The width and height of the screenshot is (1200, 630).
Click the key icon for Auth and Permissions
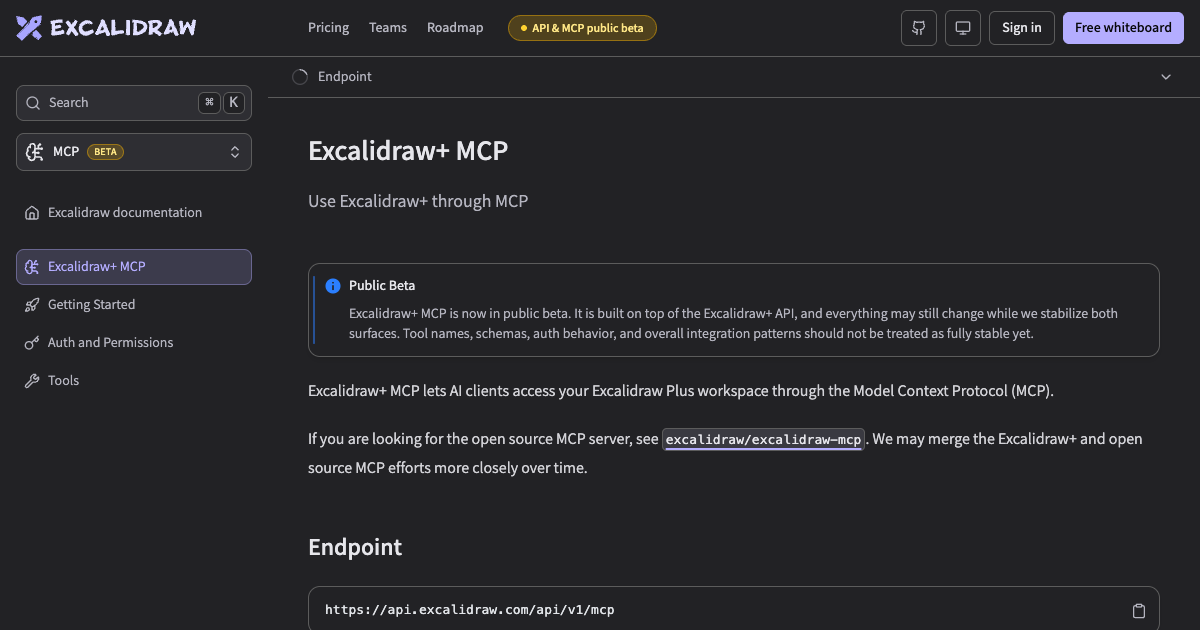tap(32, 343)
